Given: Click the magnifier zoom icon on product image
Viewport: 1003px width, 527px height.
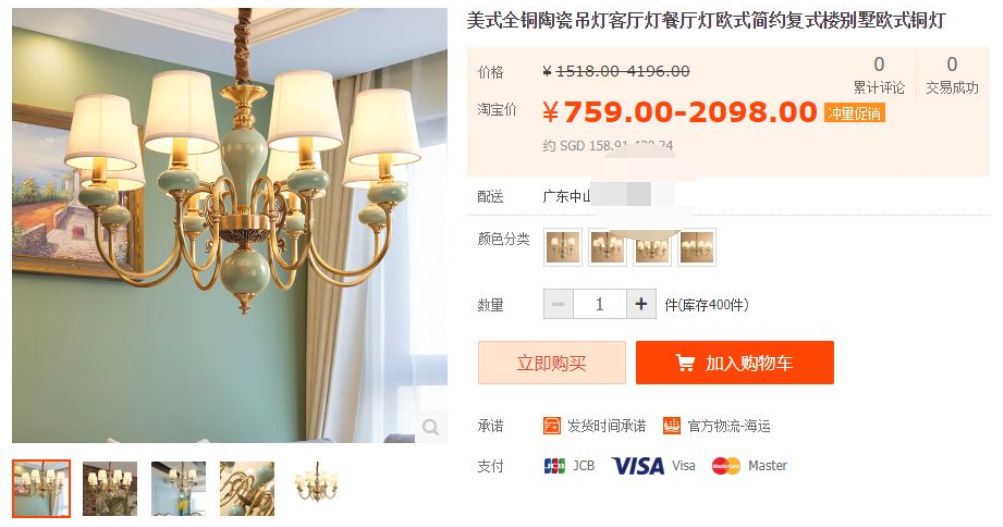Looking at the screenshot, I should 430,427.
